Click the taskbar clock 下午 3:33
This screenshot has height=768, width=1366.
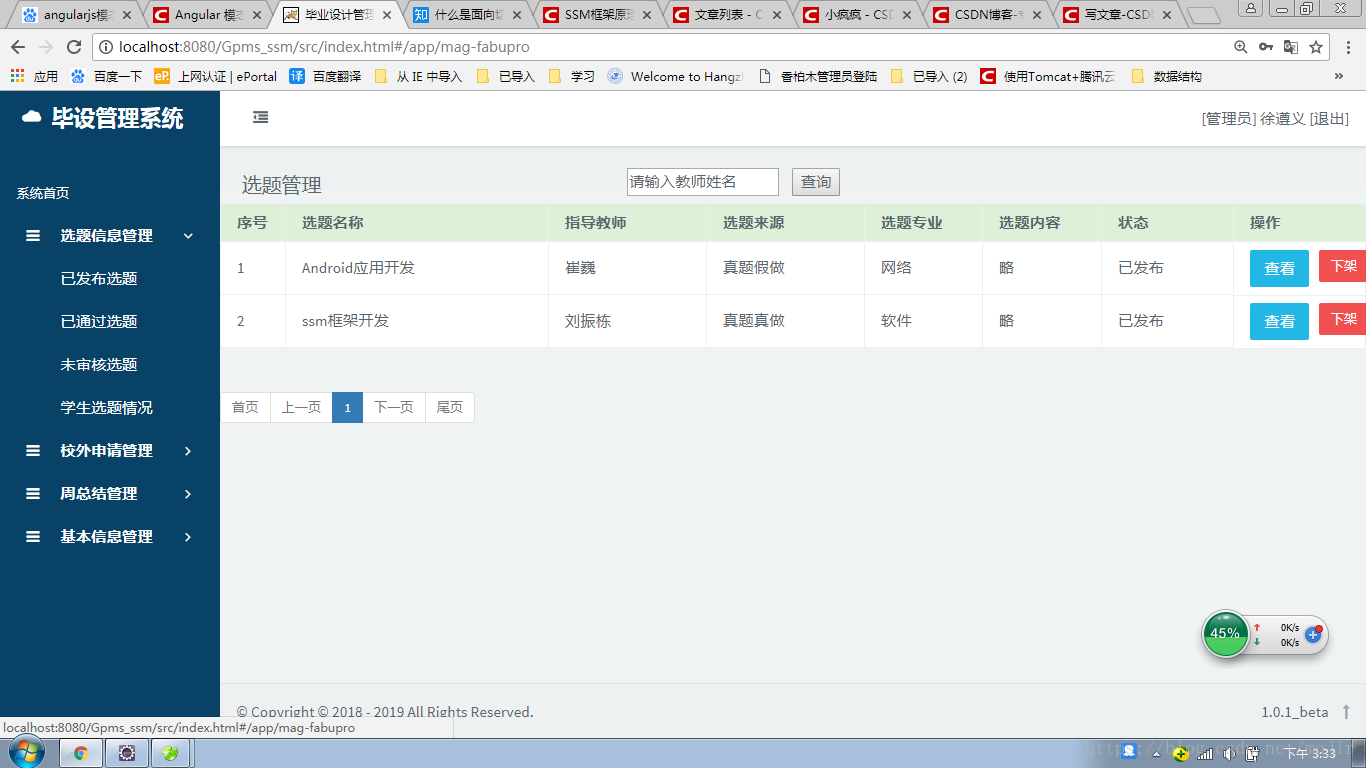click(1310, 753)
